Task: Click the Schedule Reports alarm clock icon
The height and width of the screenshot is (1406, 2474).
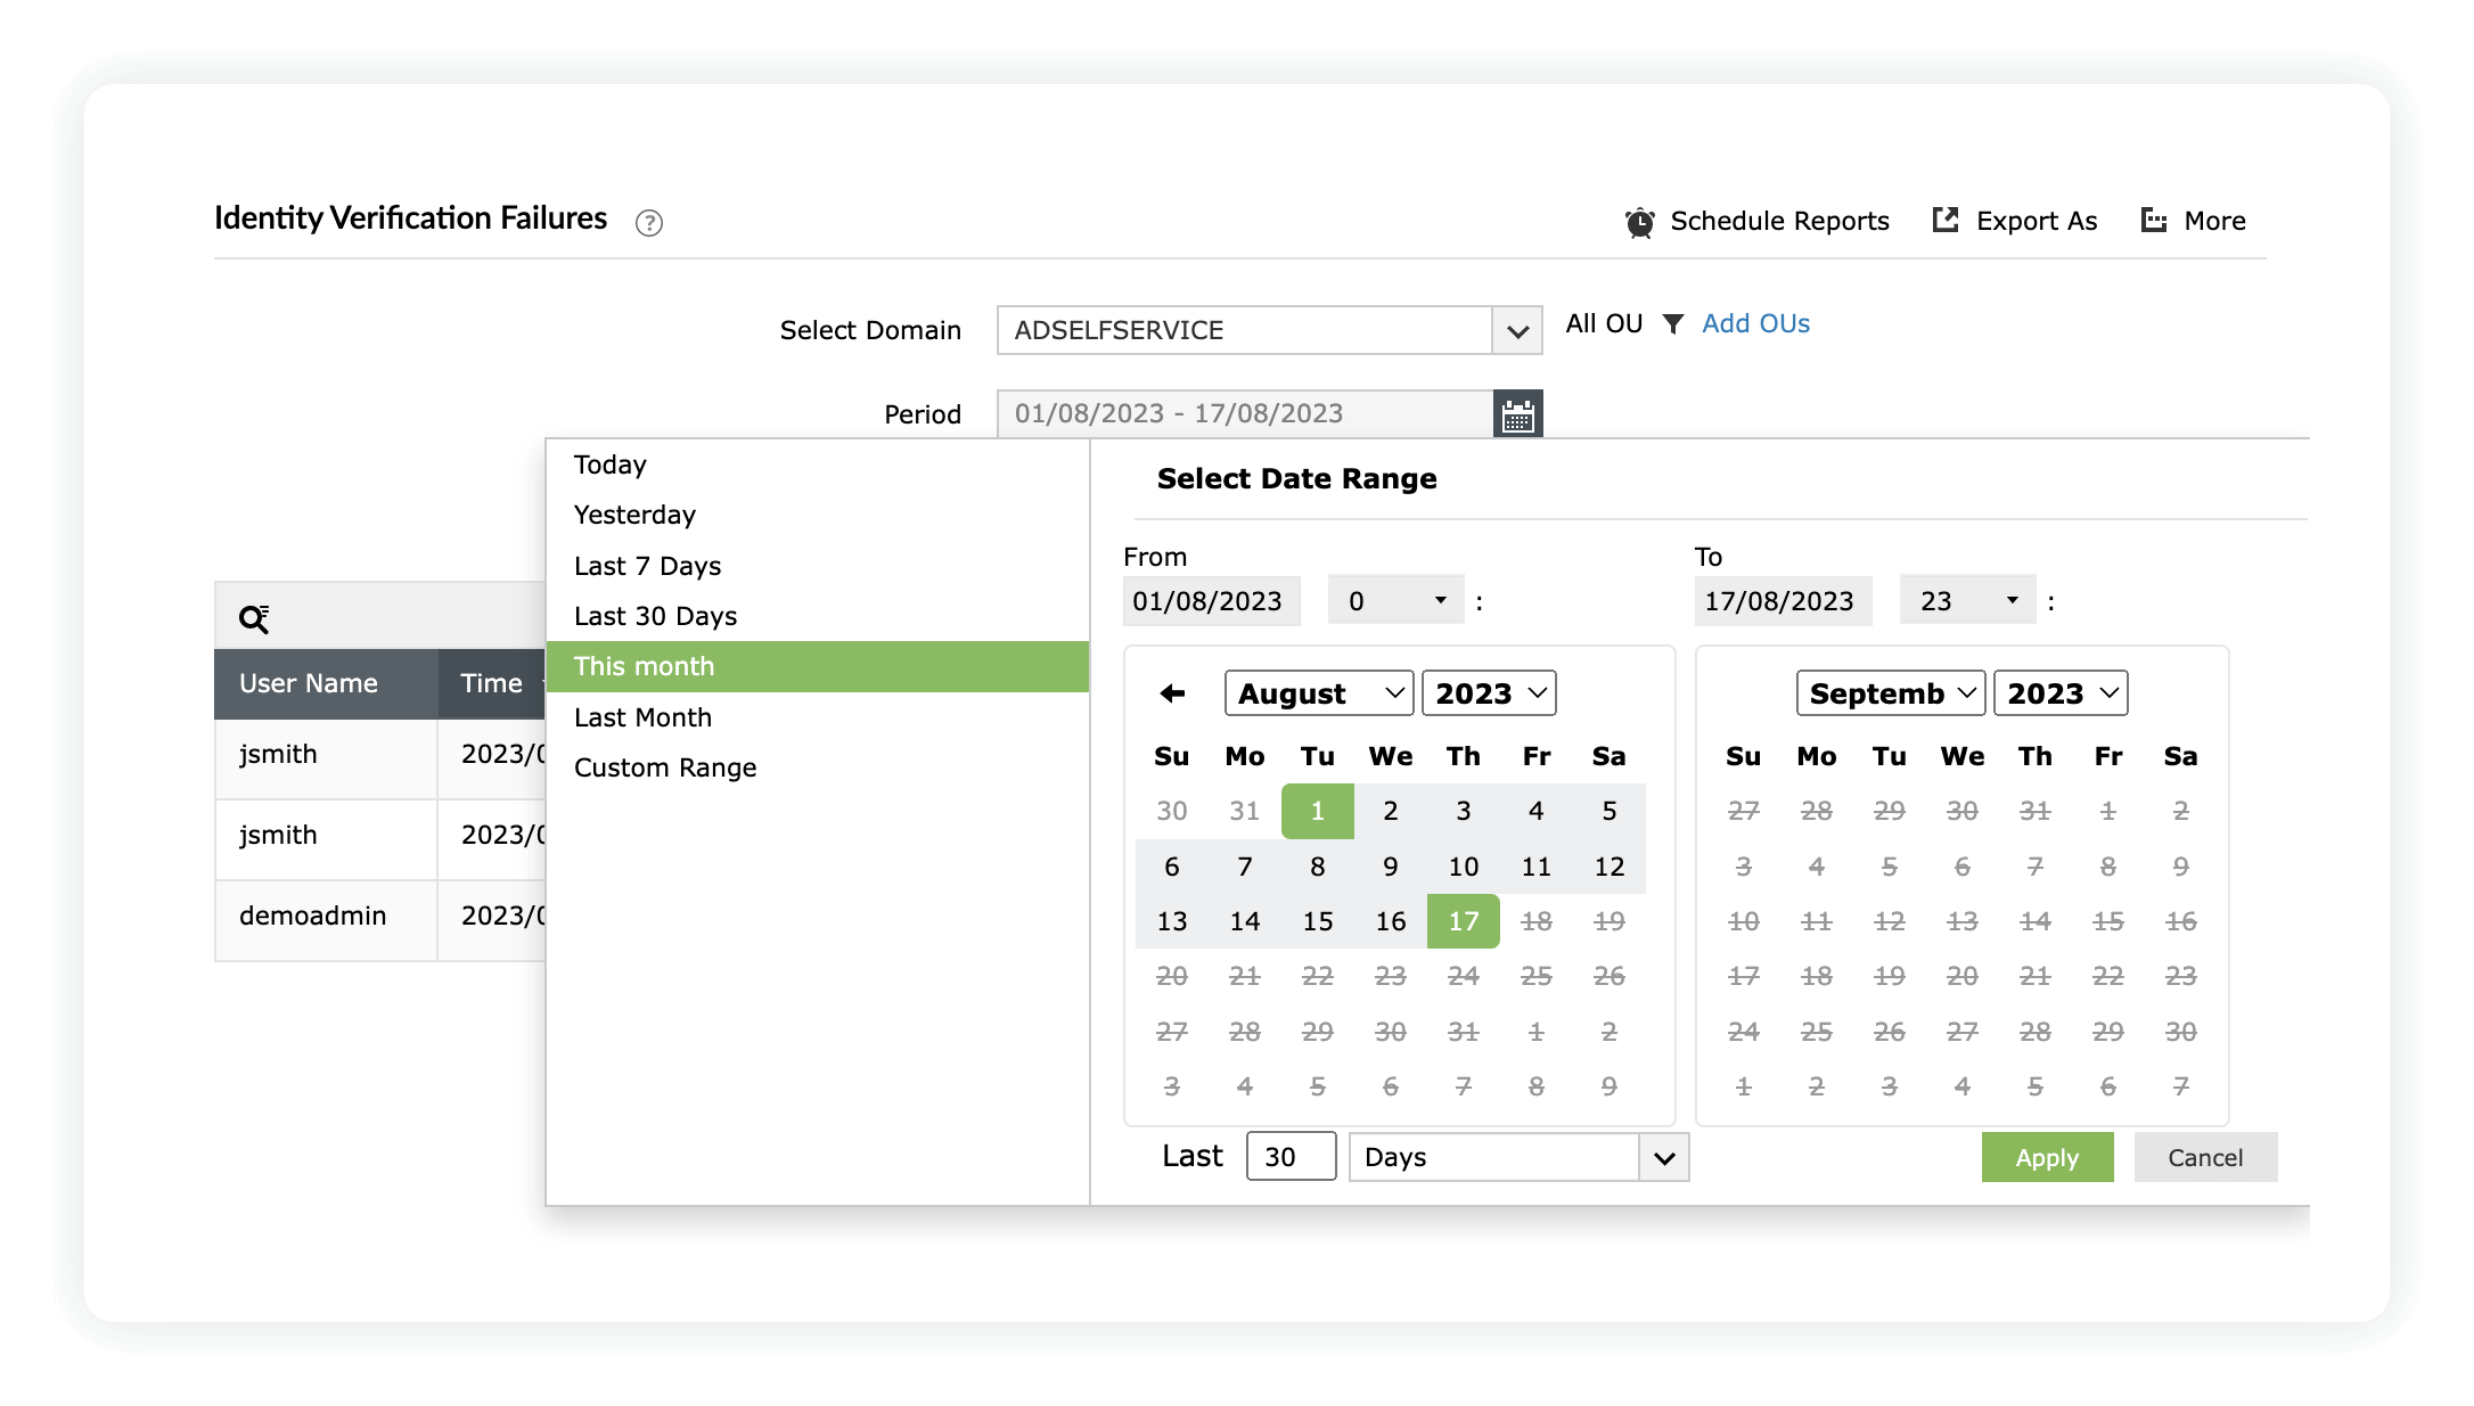Action: click(1639, 222)
